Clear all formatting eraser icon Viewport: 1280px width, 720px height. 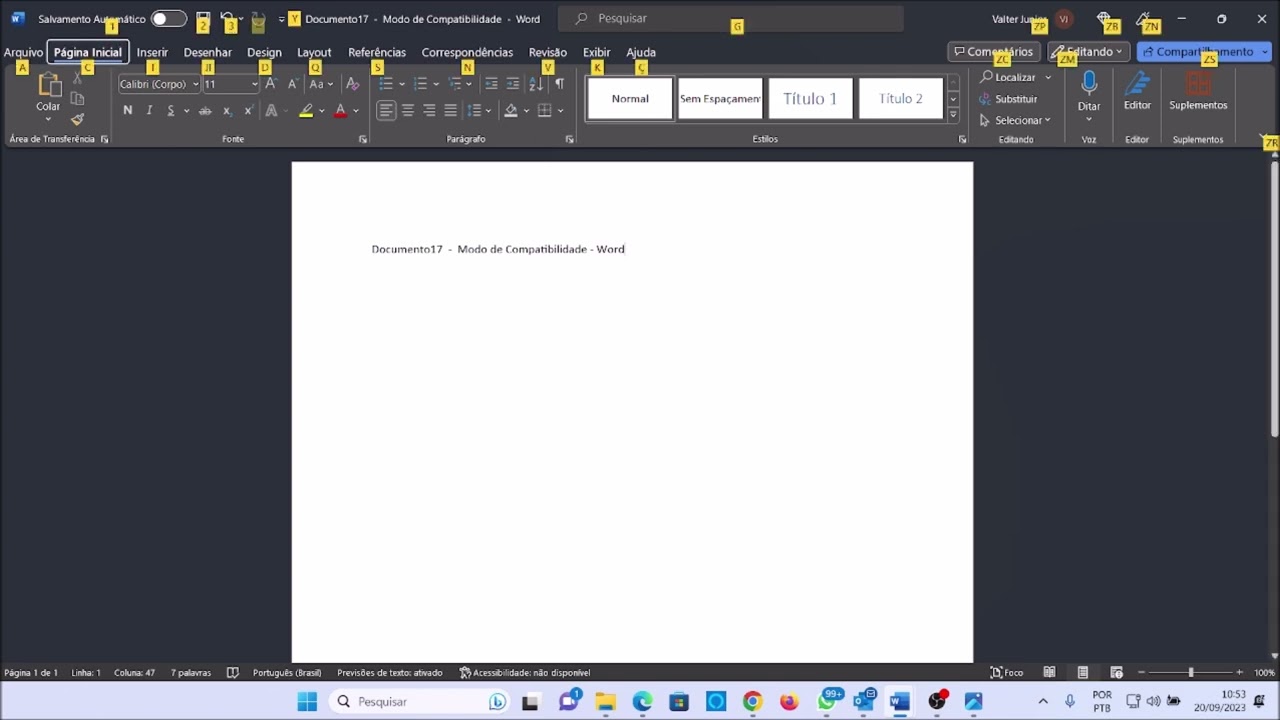pyautogui.click(x=352, y=84)
